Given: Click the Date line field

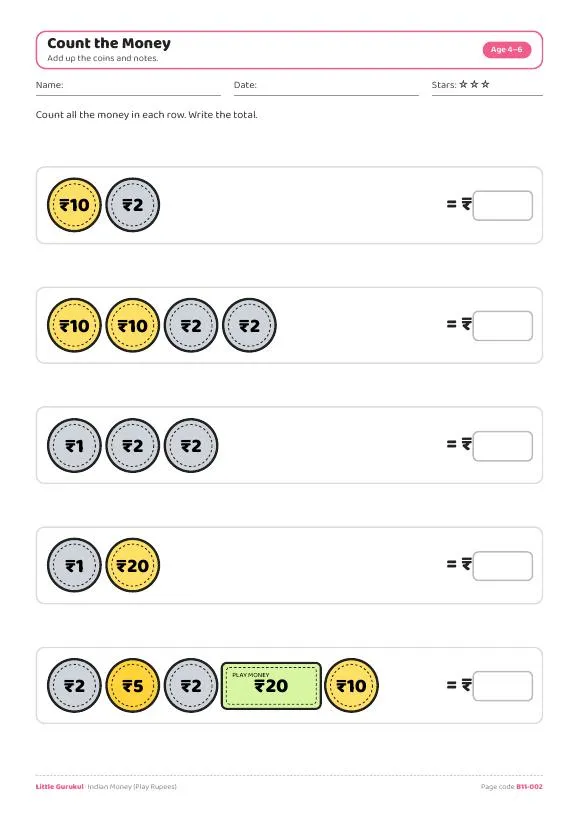Looking at the screenshot, I should click(x=326, y=87).
